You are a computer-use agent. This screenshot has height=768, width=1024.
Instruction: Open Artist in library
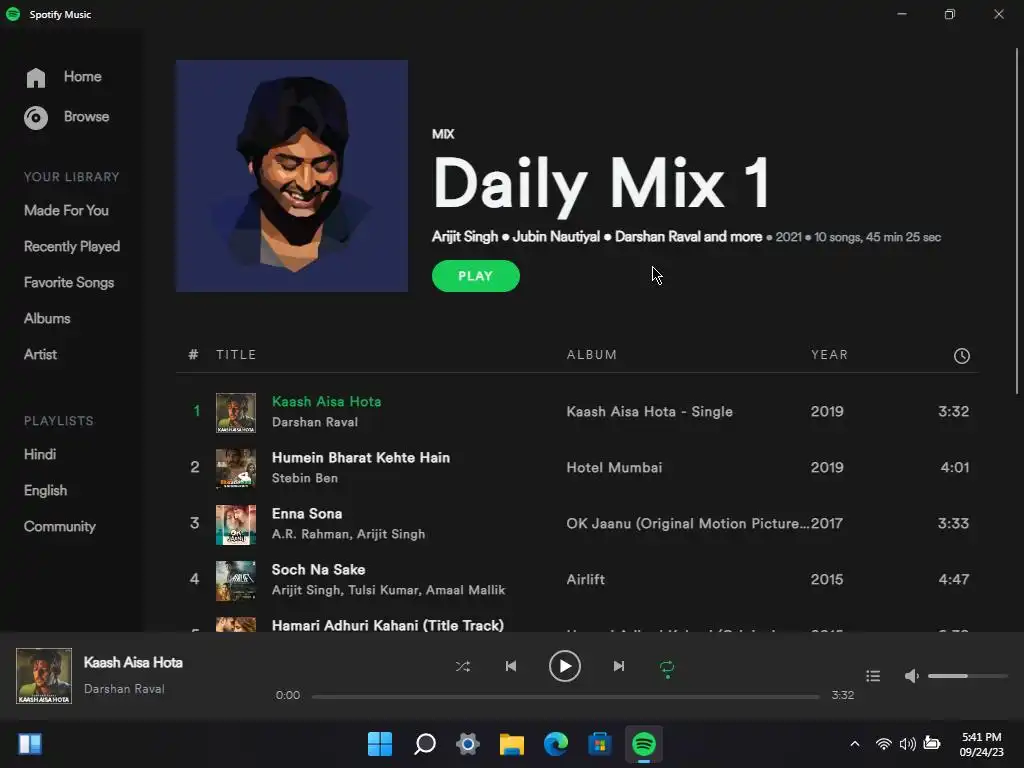[x=40, y=354]
